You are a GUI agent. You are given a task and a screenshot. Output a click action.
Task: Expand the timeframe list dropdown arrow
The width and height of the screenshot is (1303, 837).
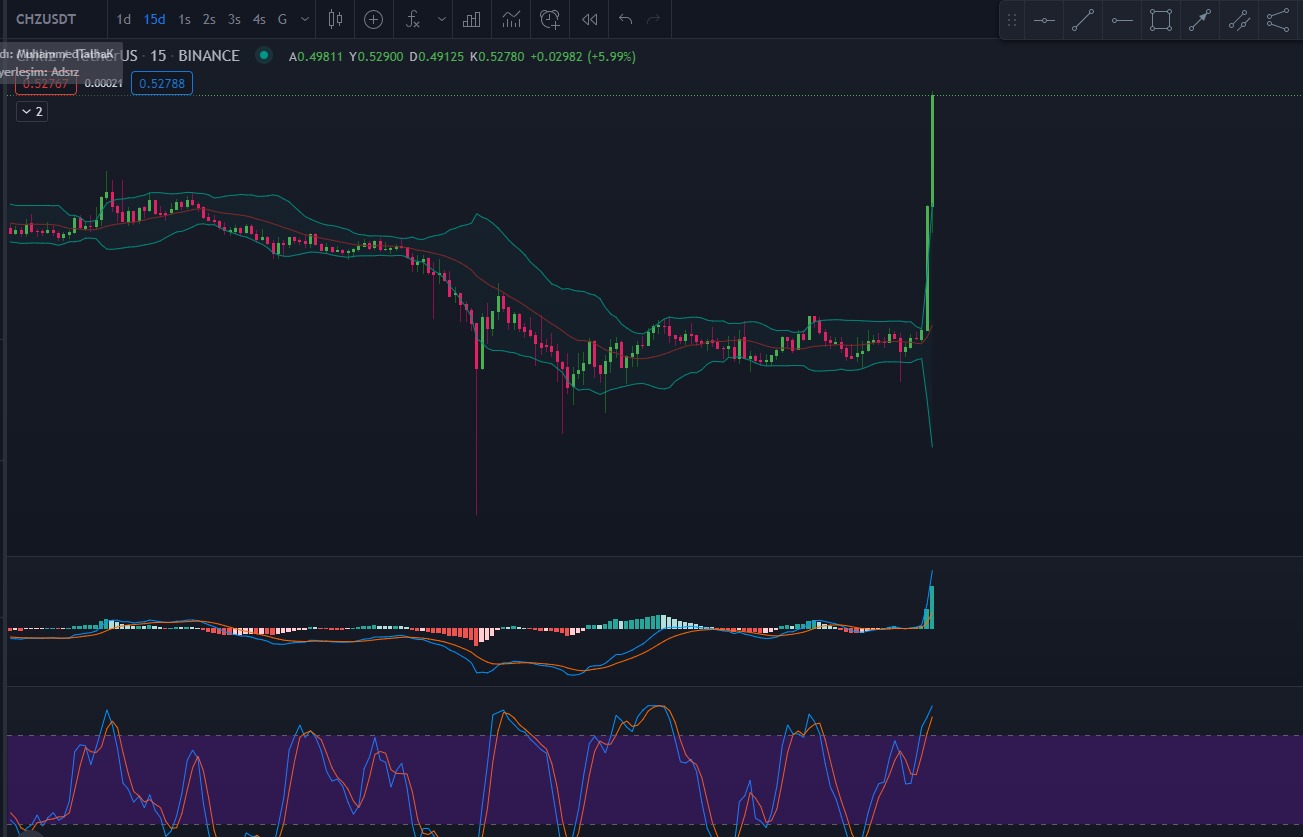305,19
